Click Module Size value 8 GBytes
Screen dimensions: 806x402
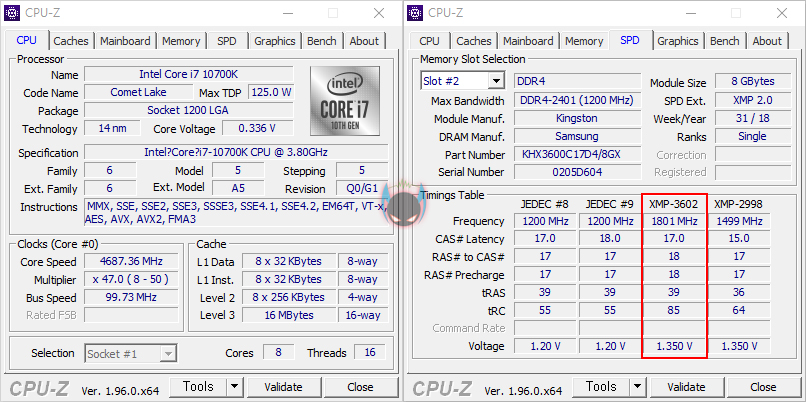tap(753, 81)
